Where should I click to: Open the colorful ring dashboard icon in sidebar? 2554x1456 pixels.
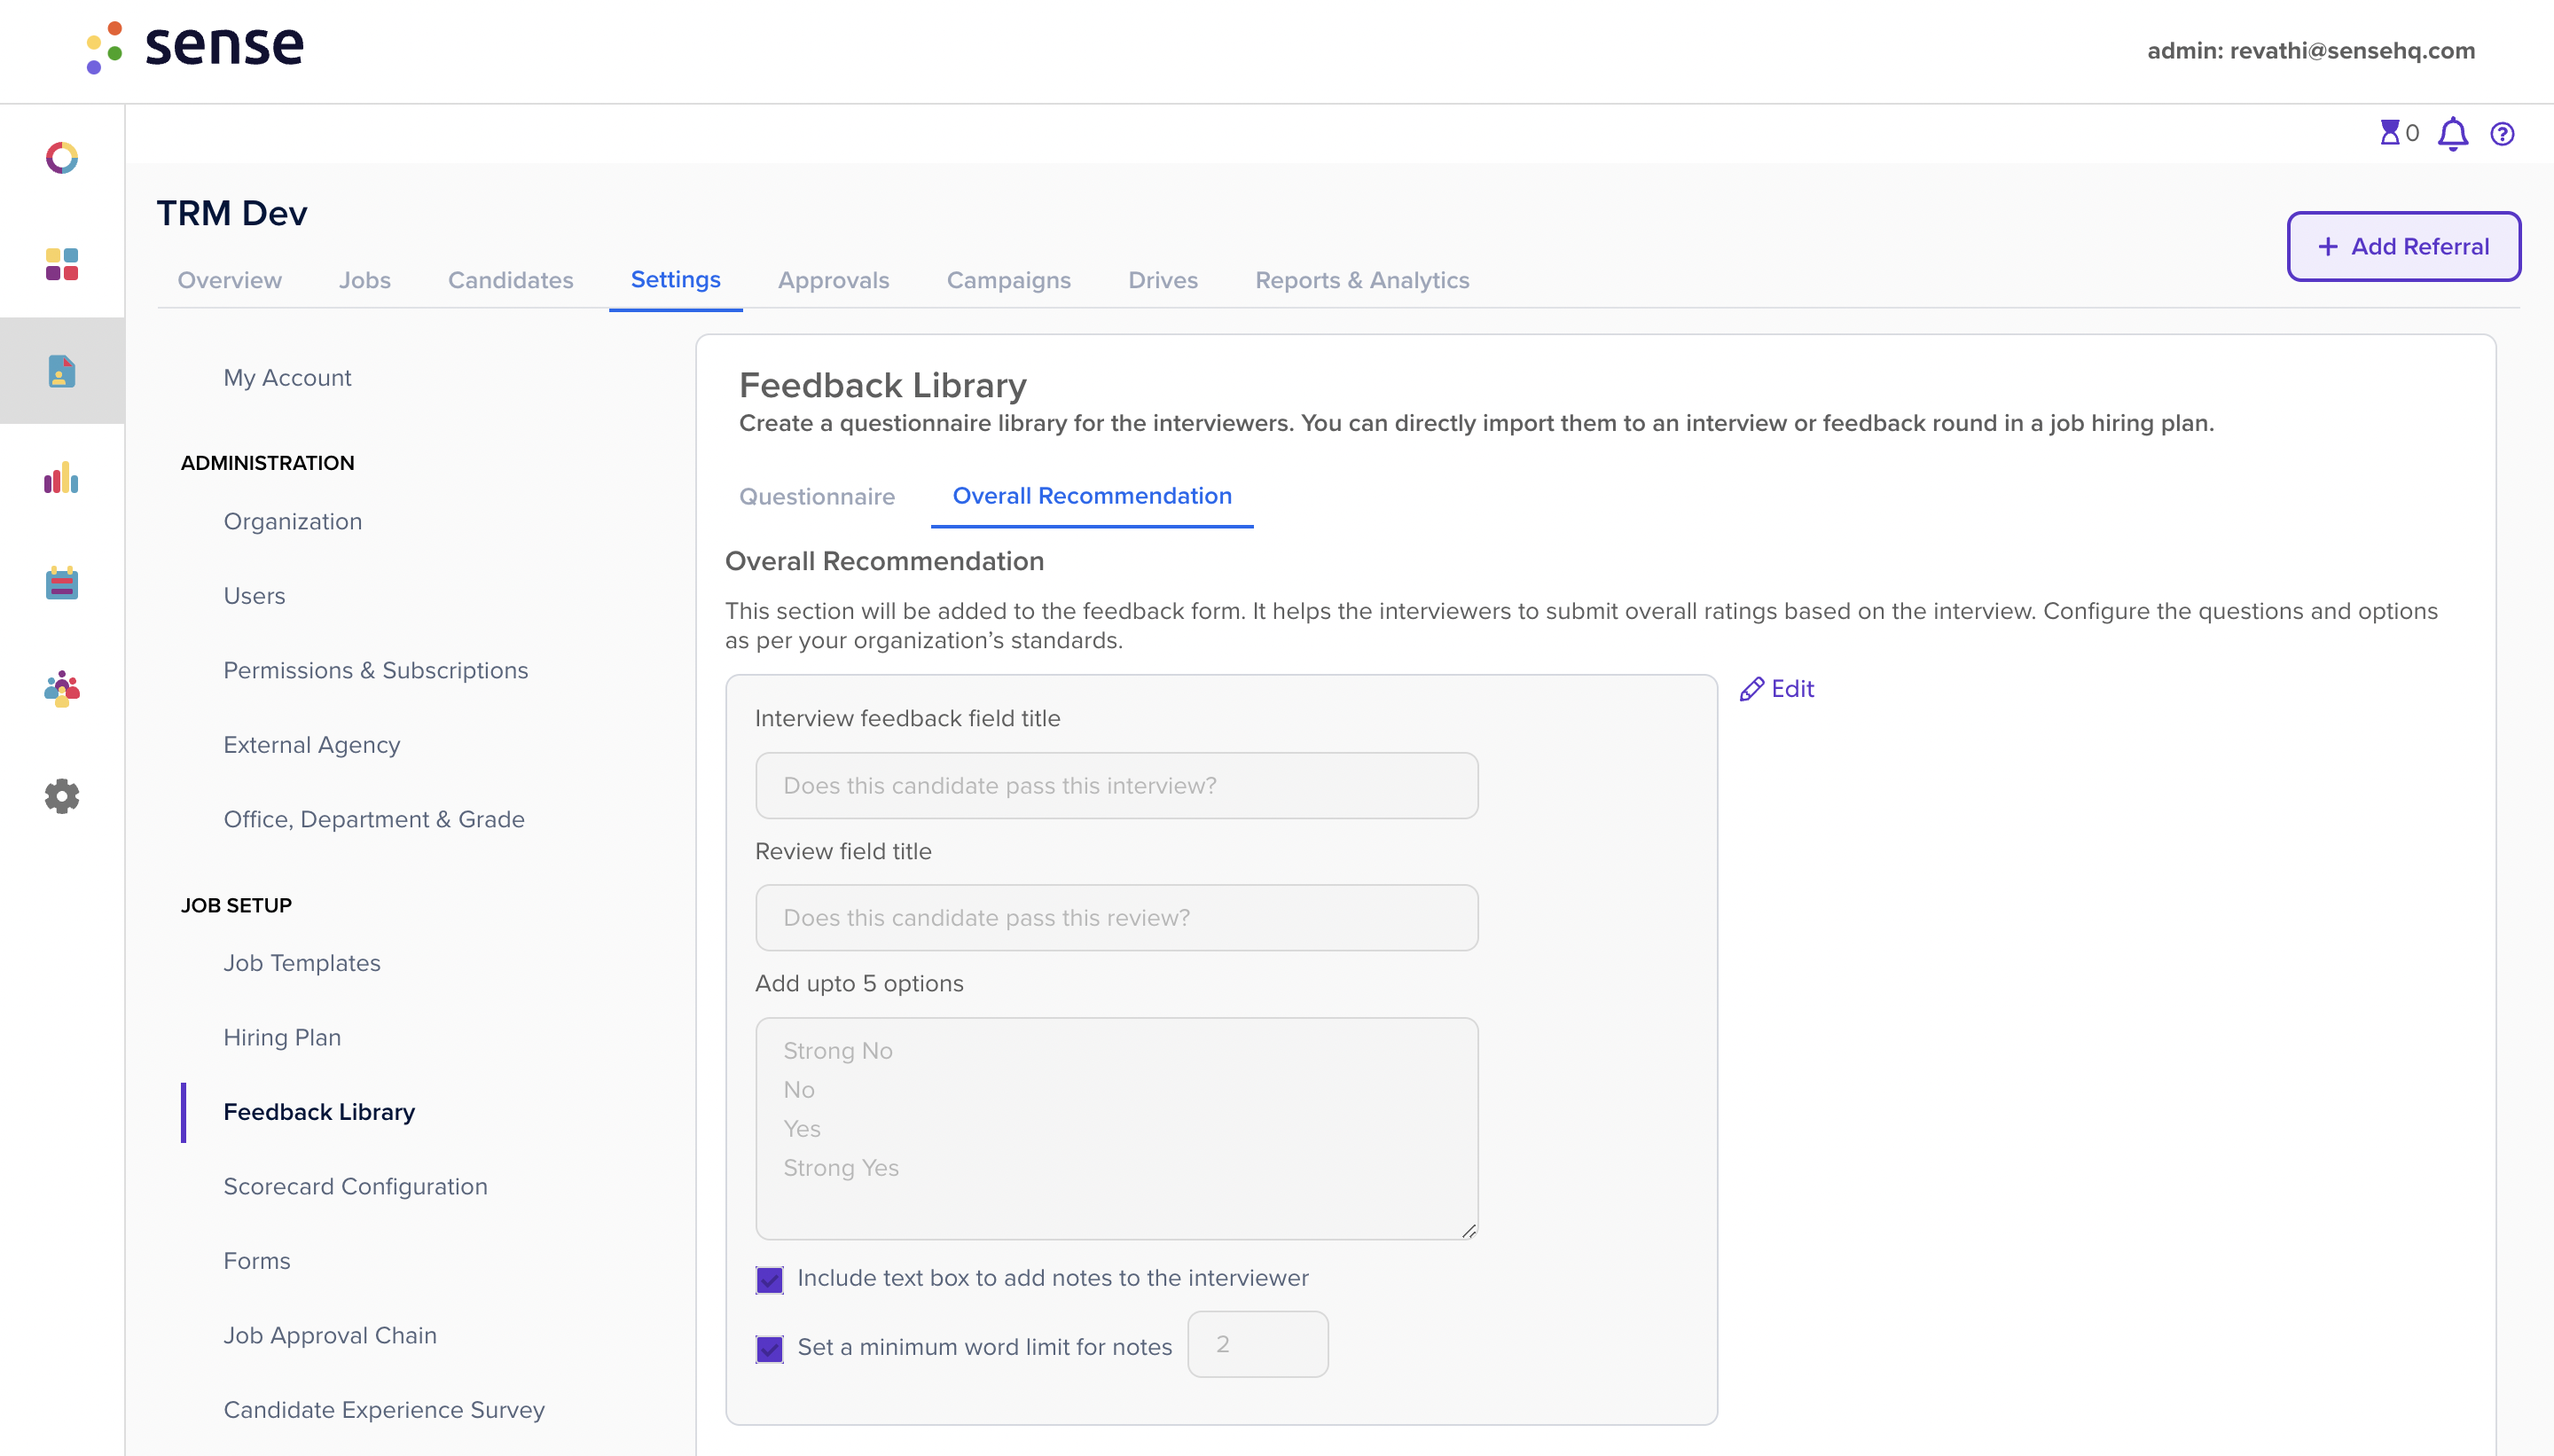point(62,158)
